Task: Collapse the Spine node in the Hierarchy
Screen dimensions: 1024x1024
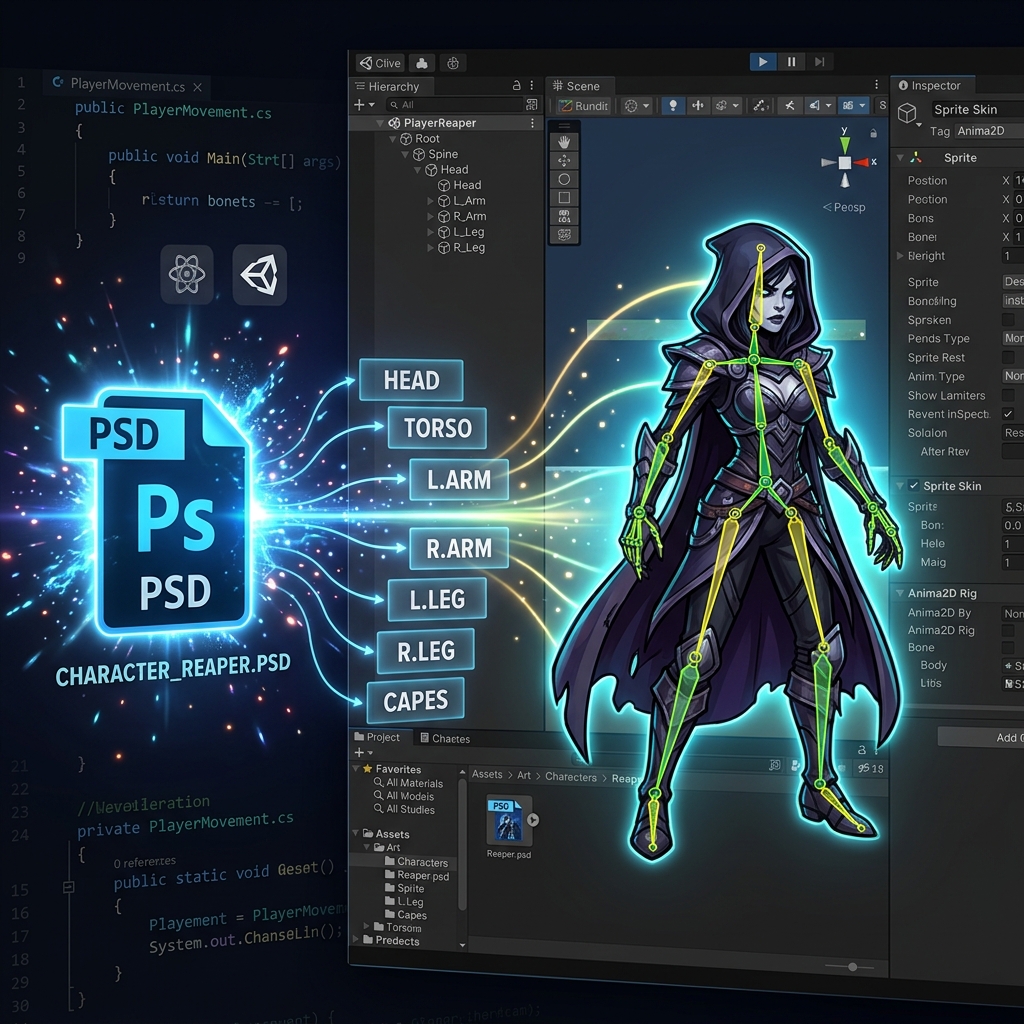Action: pyautogui.click(x=406, y=154)
